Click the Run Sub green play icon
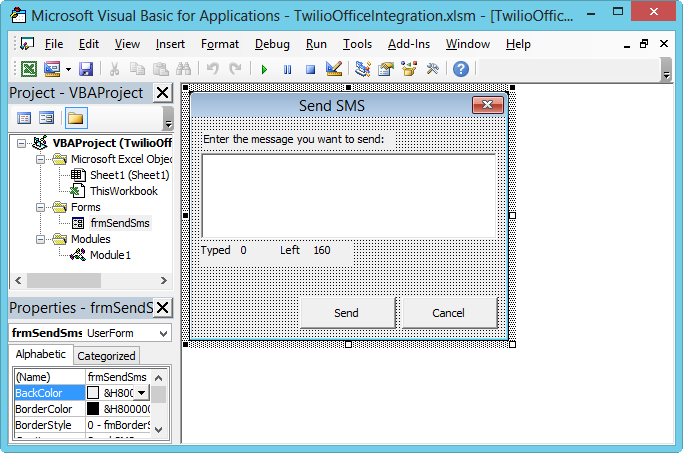The width and height of the screenshot is (683, 453). tap(264, 69)
